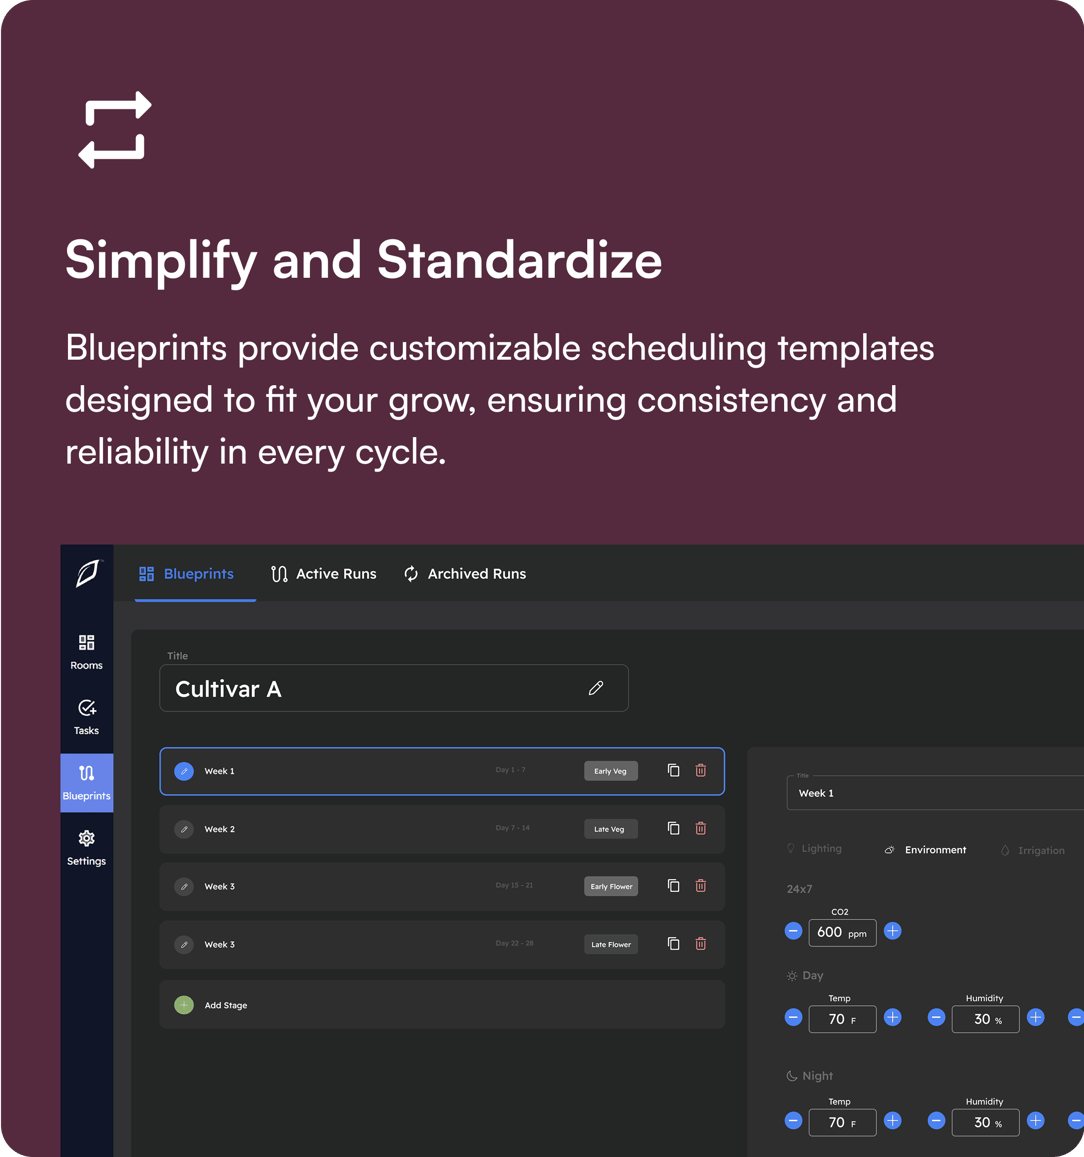The width and height of the screenshot is (1084, 1157).
Task: Copy the Early Flower stage
Action: [673, 885]
